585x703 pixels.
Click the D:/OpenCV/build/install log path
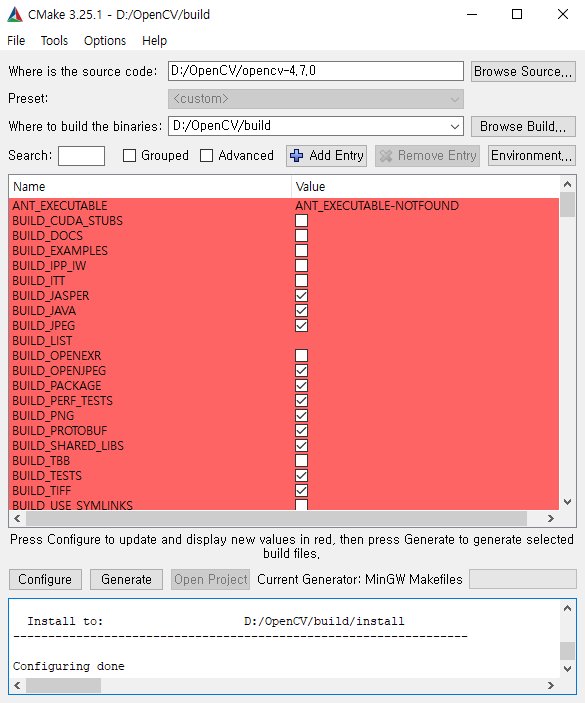[x=324, y=621]
